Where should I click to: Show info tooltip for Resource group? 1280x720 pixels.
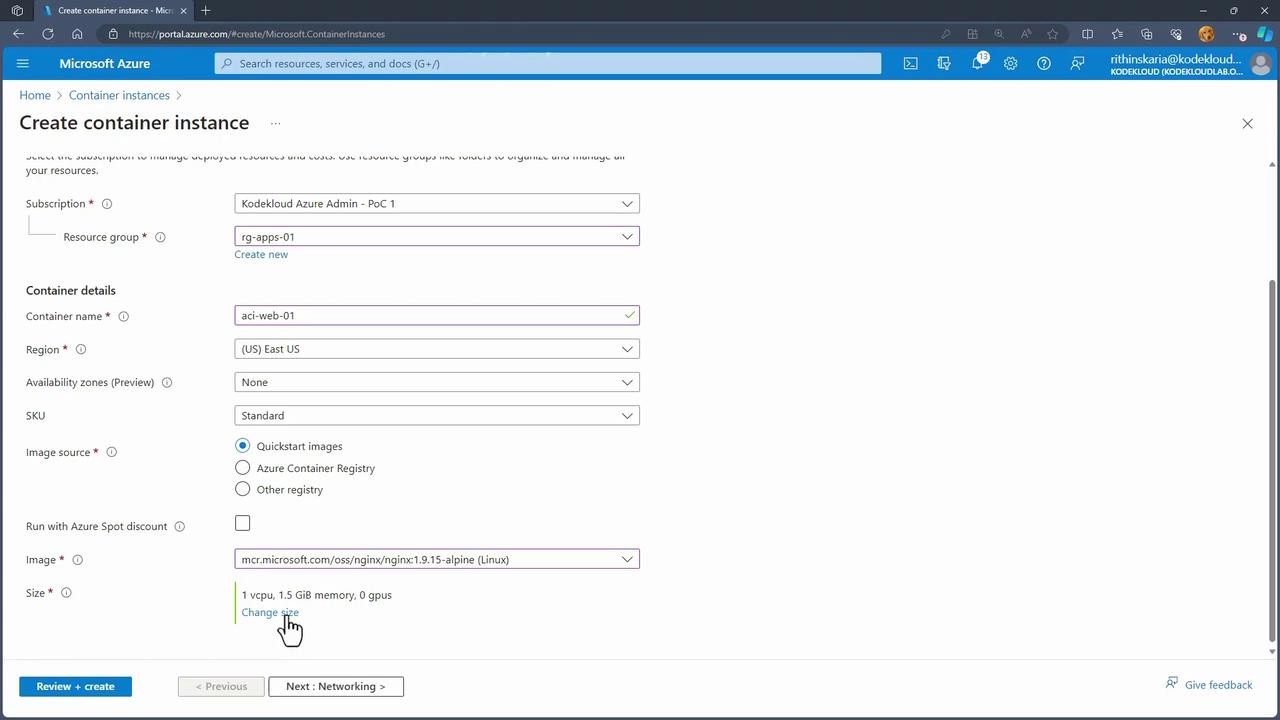tap(160, 238)
